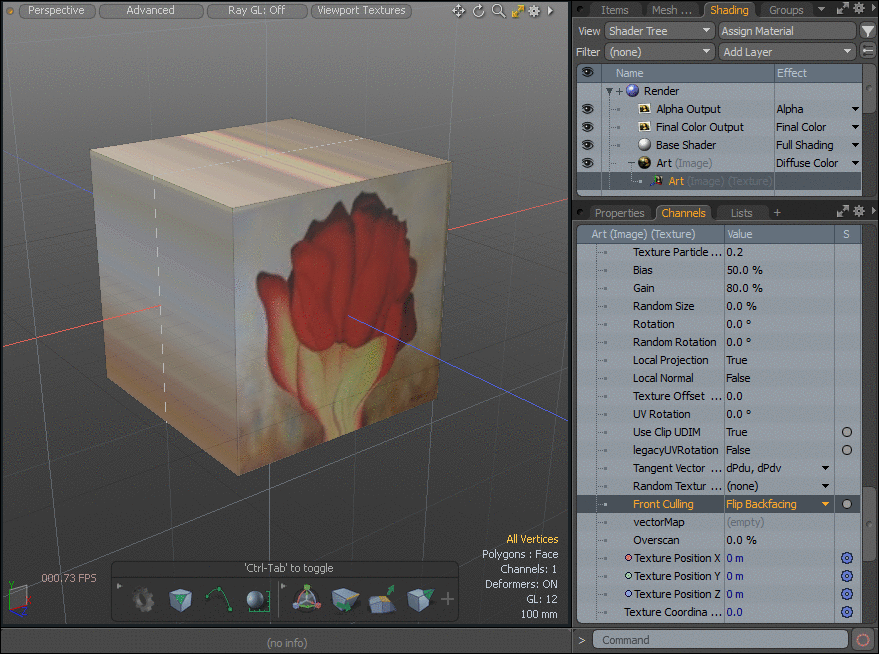Click the sphere primitive icon at the bottom
Screen dimensions: 879x654
tap(256, 598)
